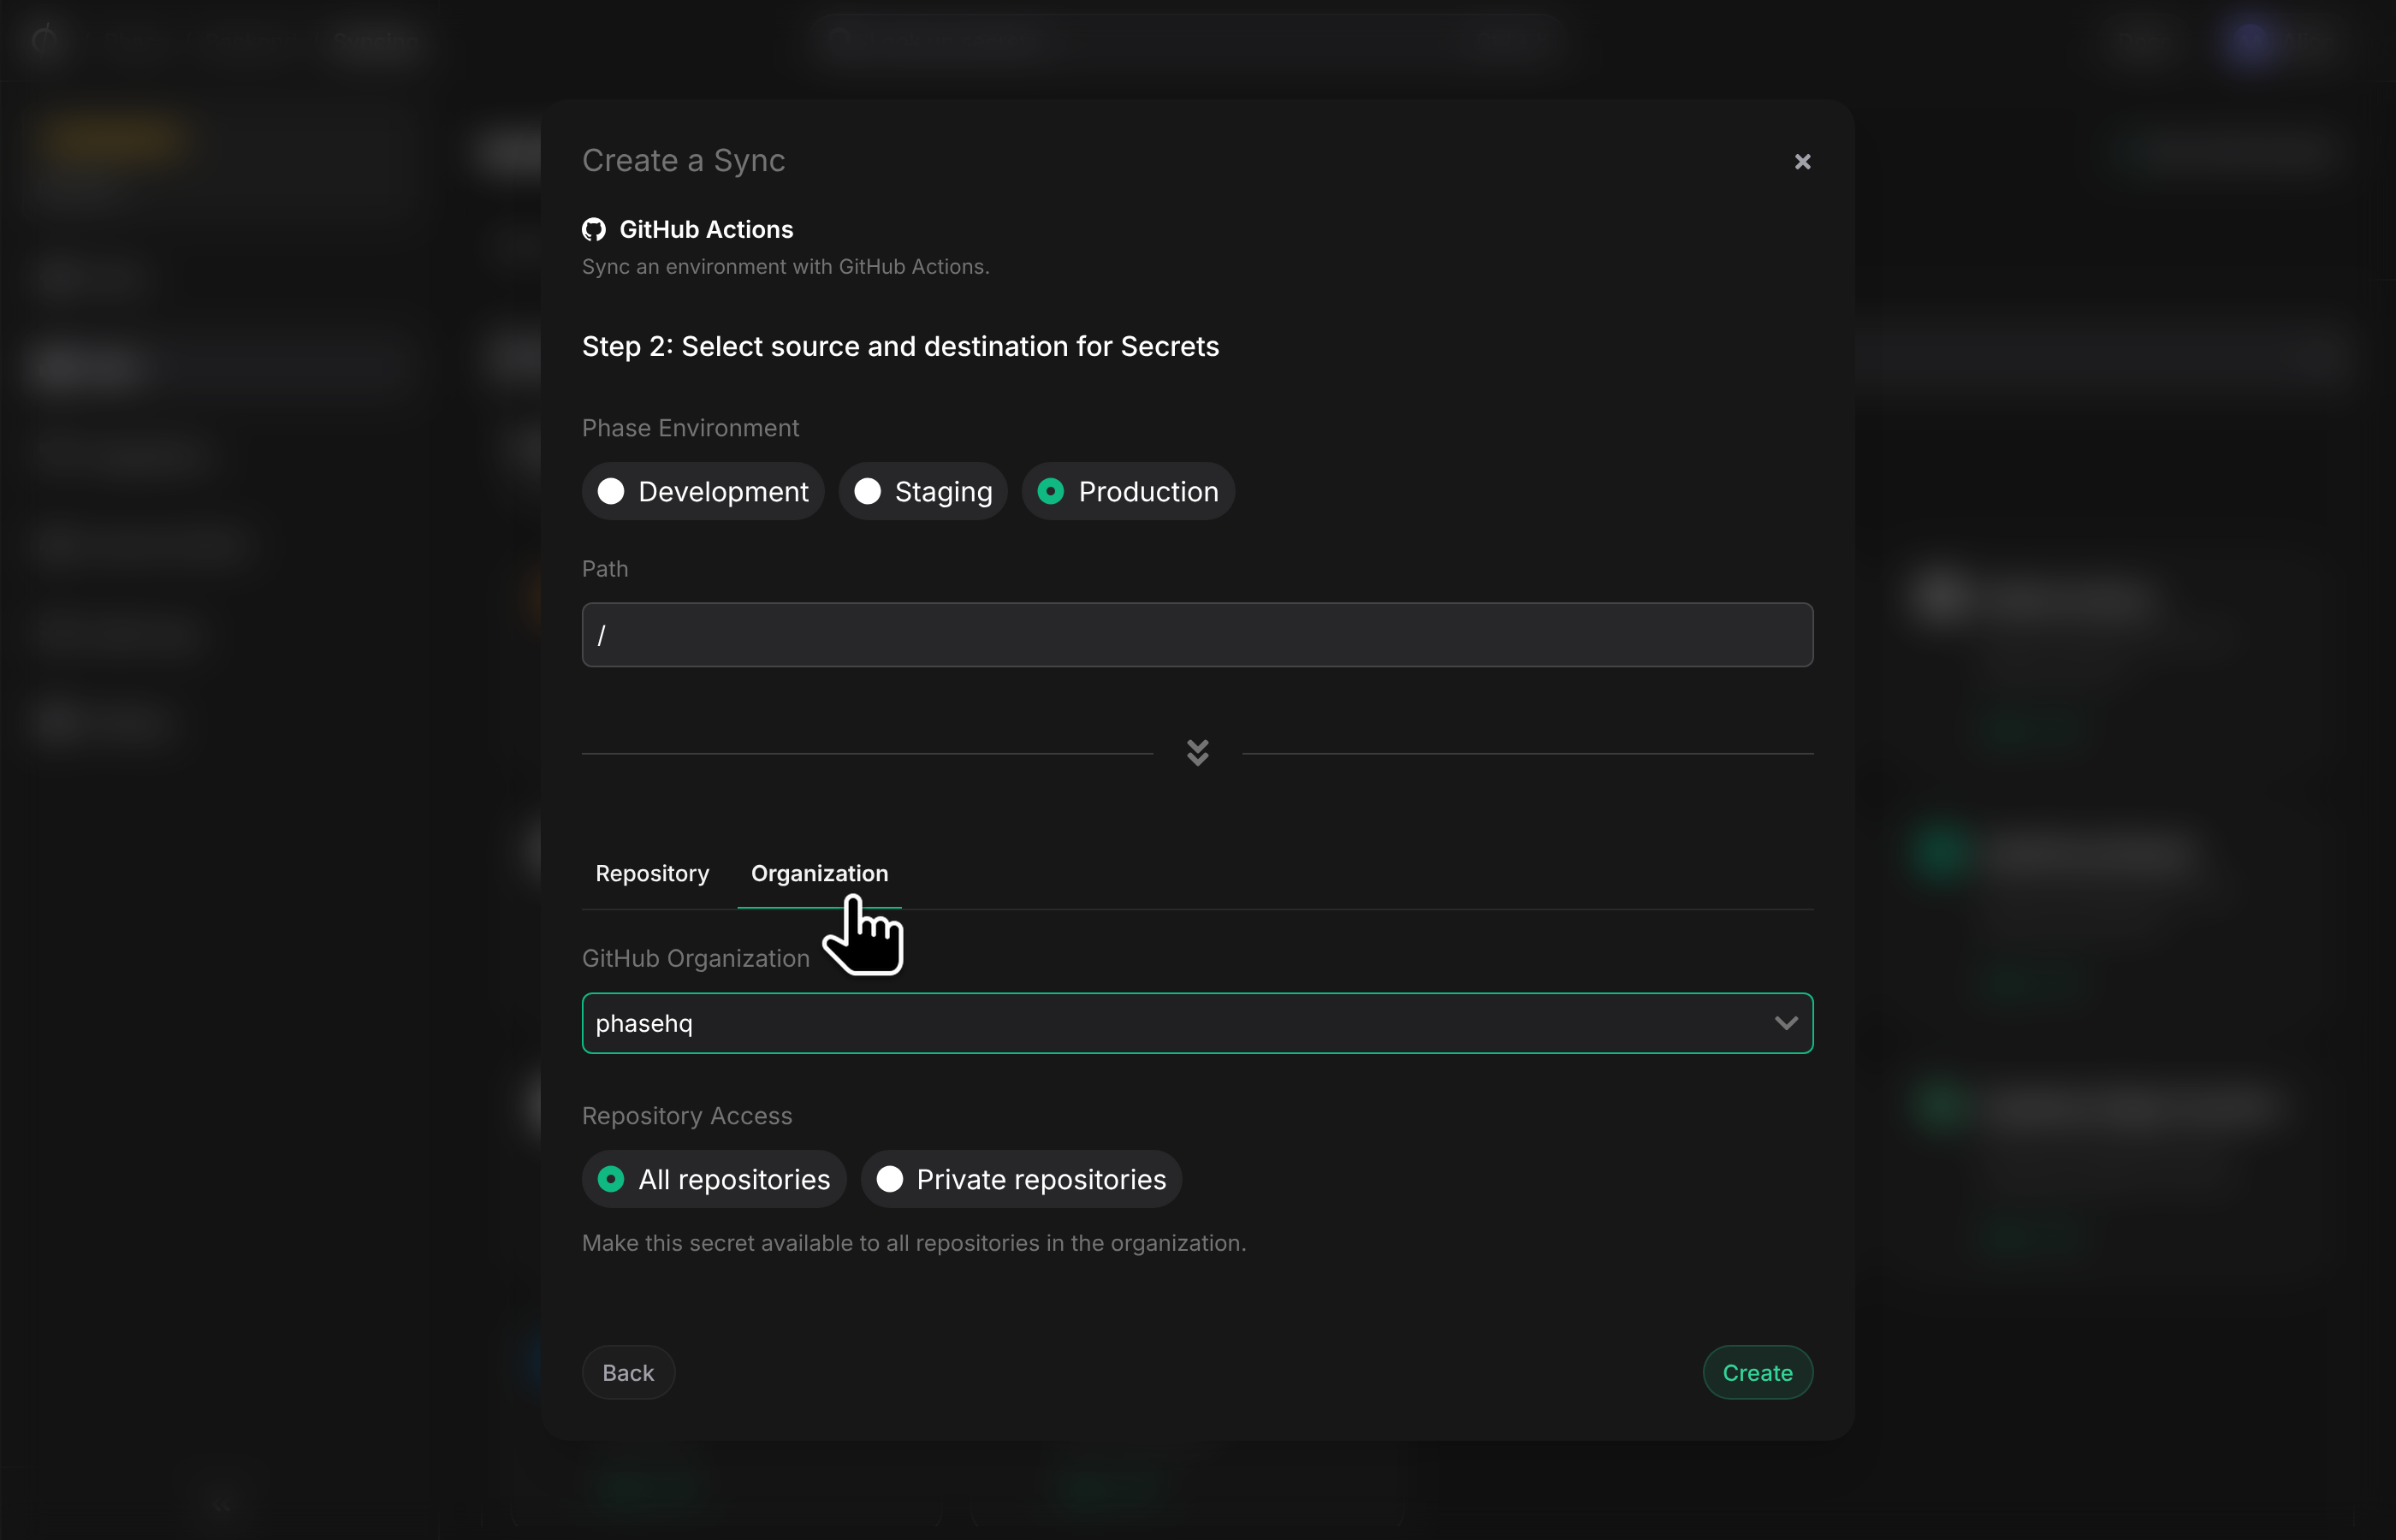This screenshot has height=1540, width=2396.
Task: Switch to the Repository tab
Action: pyautogui.click(x=652, y=873)
